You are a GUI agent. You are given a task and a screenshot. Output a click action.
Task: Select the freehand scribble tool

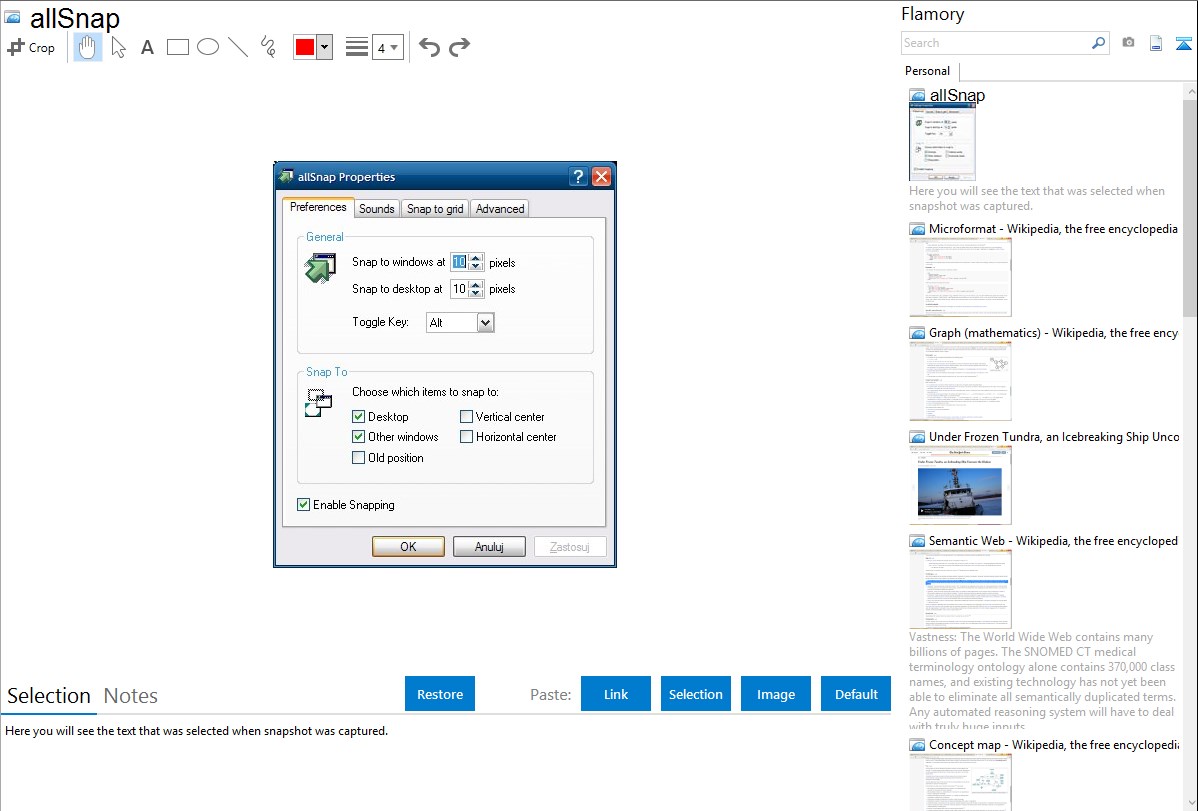click(268, 47)
